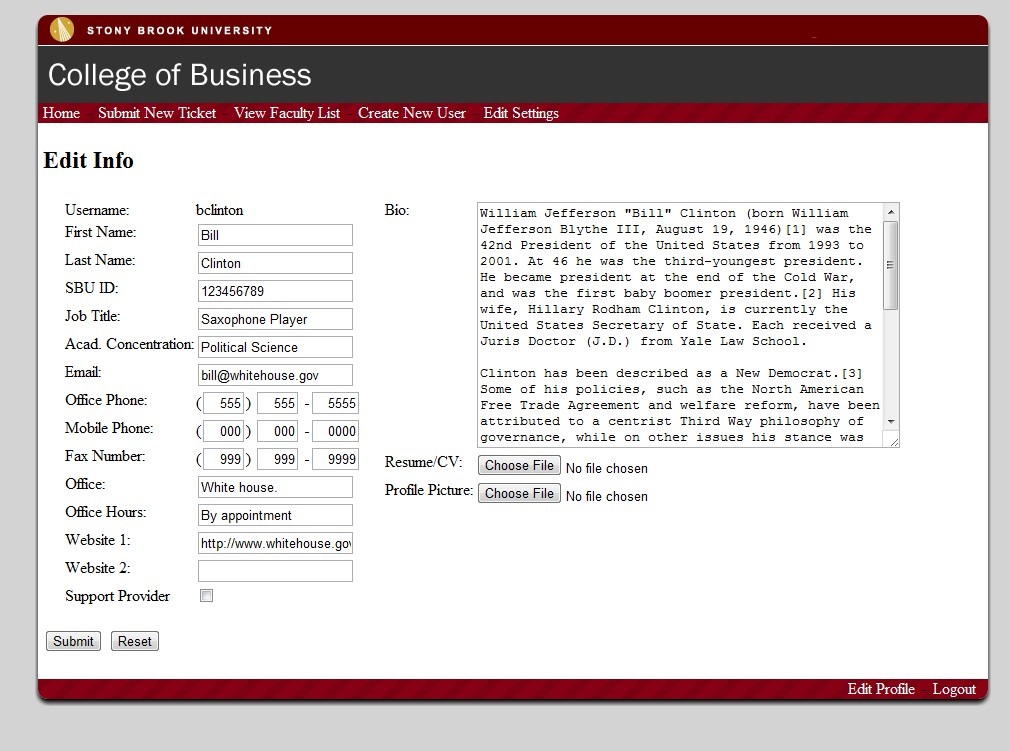
Task: Open Edit Settings in navigation bar
Action: 521,113
